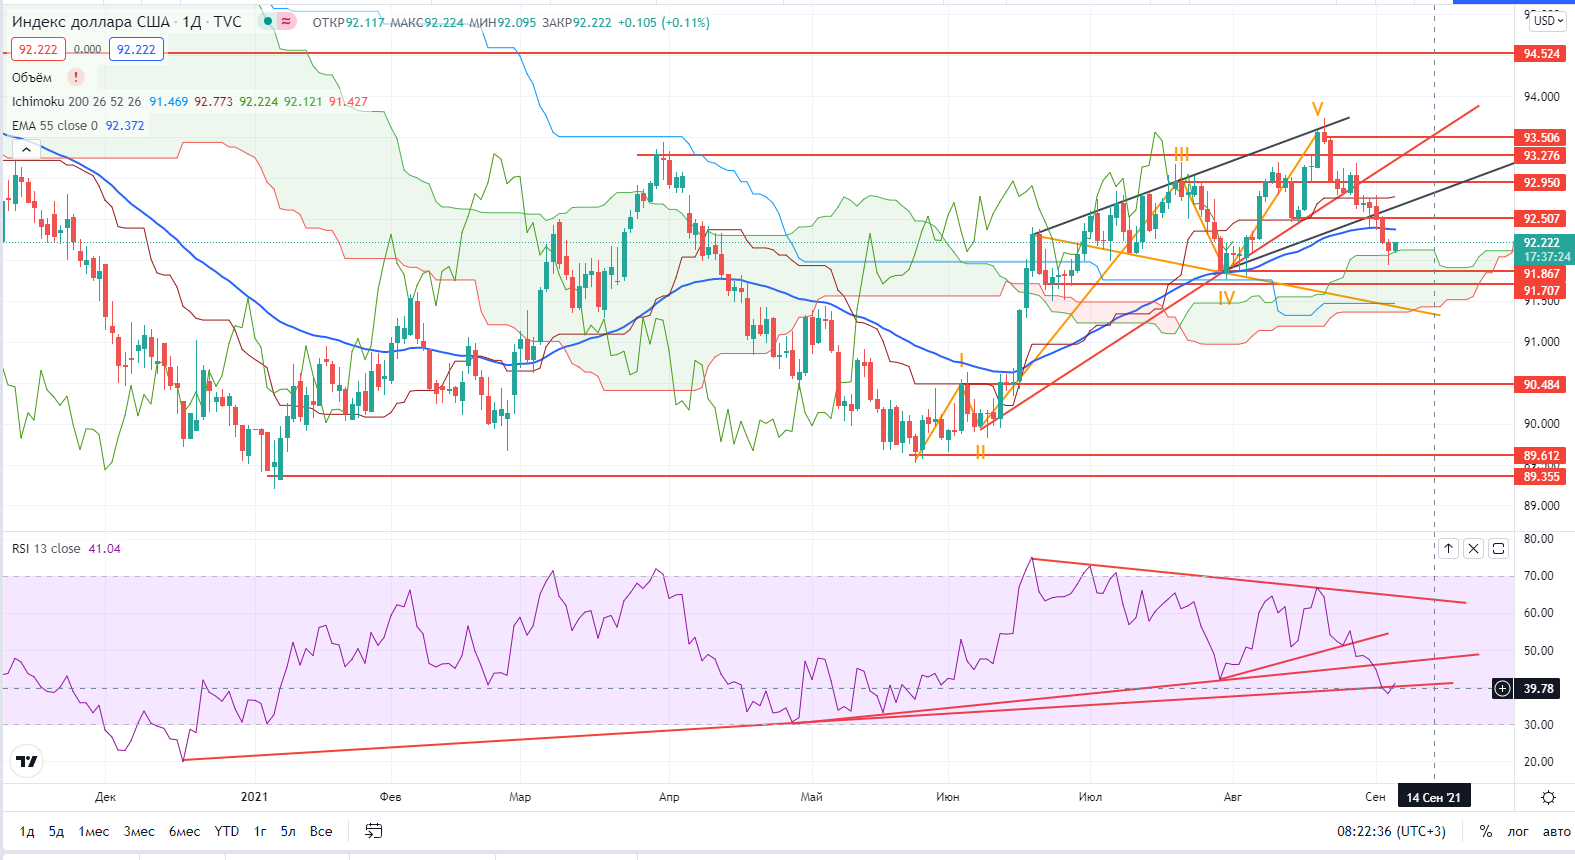Open the timezone menu showing UTC+3
The height and width of the screenshot is (860, 1575).
point(1391,831)
